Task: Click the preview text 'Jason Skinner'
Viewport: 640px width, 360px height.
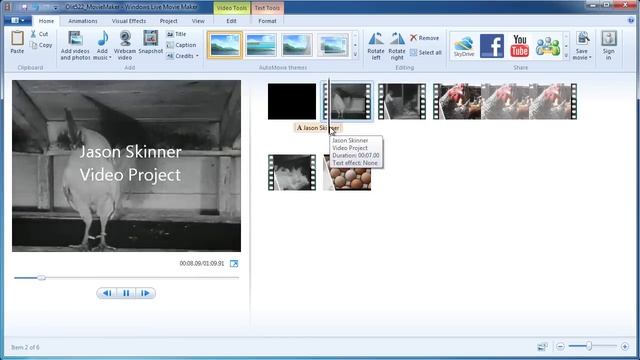Action: pos(131,152)
